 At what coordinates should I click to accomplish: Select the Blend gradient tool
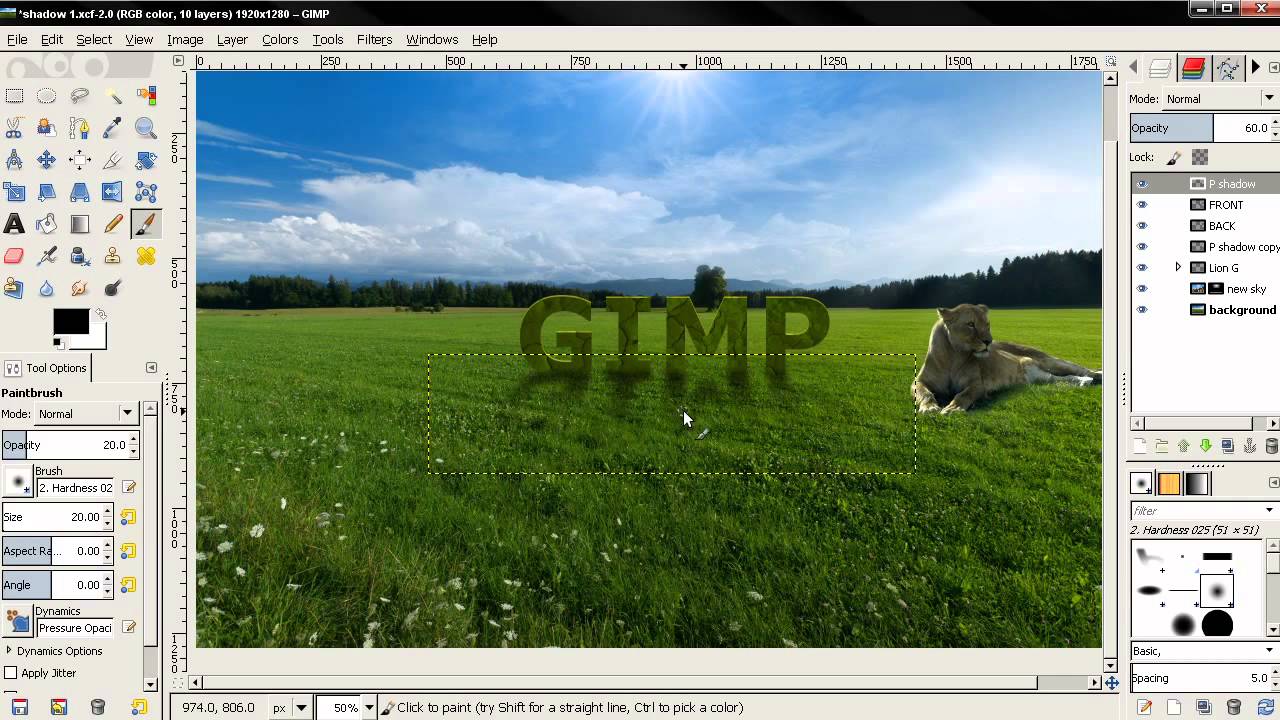[x=79, y=224]
